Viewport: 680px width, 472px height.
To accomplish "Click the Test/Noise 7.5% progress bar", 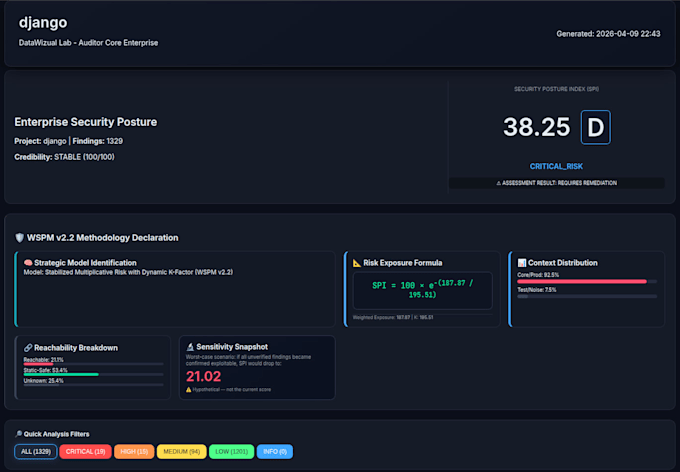I will (587, 296).
